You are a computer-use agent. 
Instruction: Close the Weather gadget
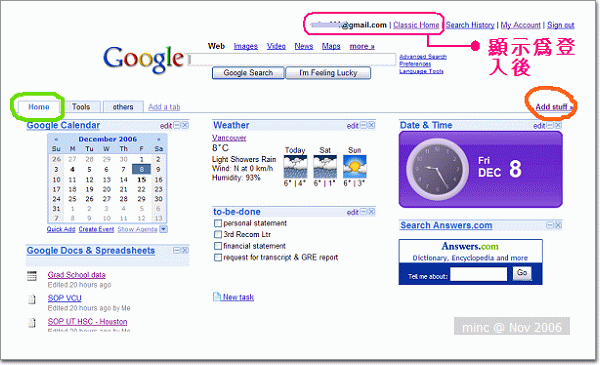point(371,125)
